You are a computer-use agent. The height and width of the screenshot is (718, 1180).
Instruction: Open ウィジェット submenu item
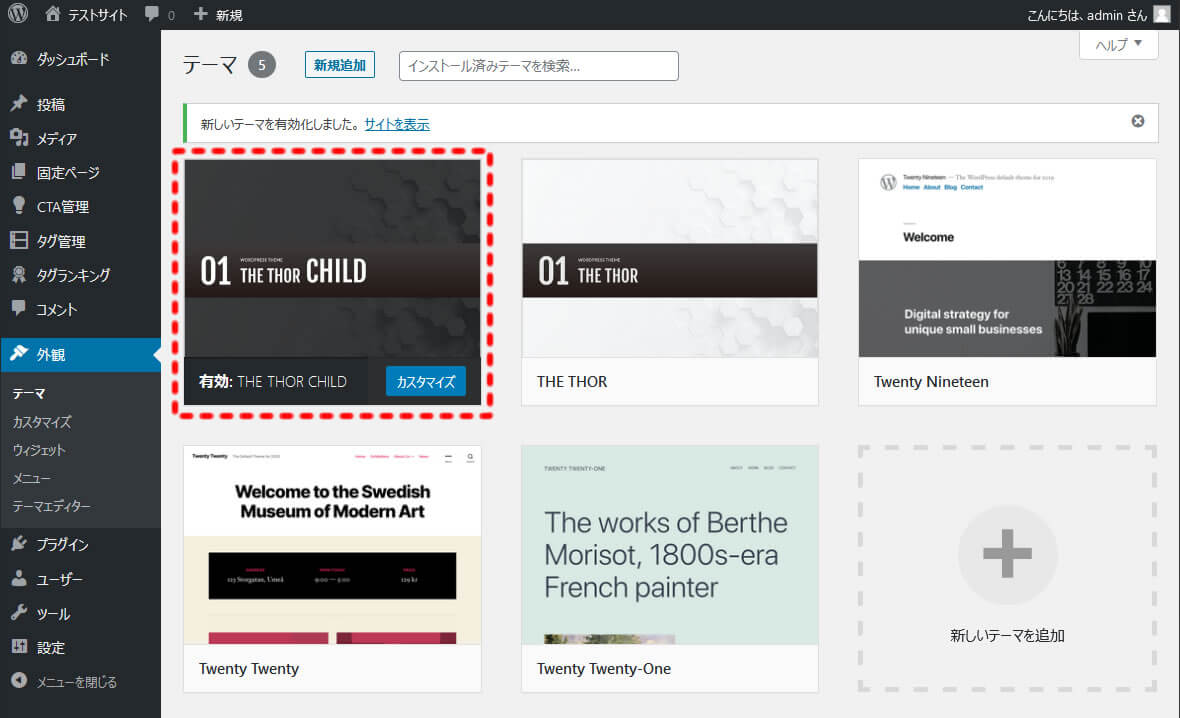click(39, 450)
